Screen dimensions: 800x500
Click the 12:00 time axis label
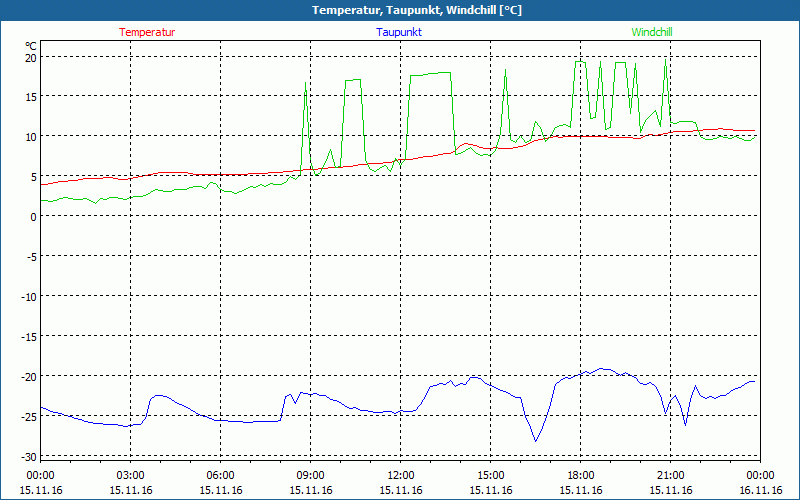click(x=401, y=476)
